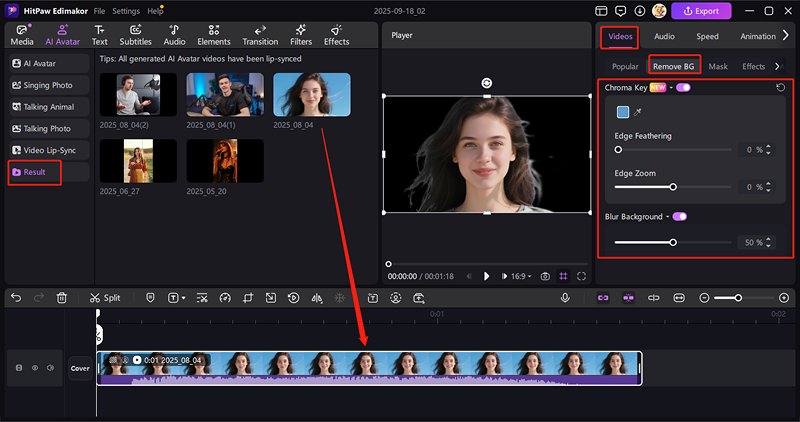Image resolution: width=800 pixels, height=422 pixels.
Task: Open the Settings menu
Action: pyautogui.click(x=126, y=11)
